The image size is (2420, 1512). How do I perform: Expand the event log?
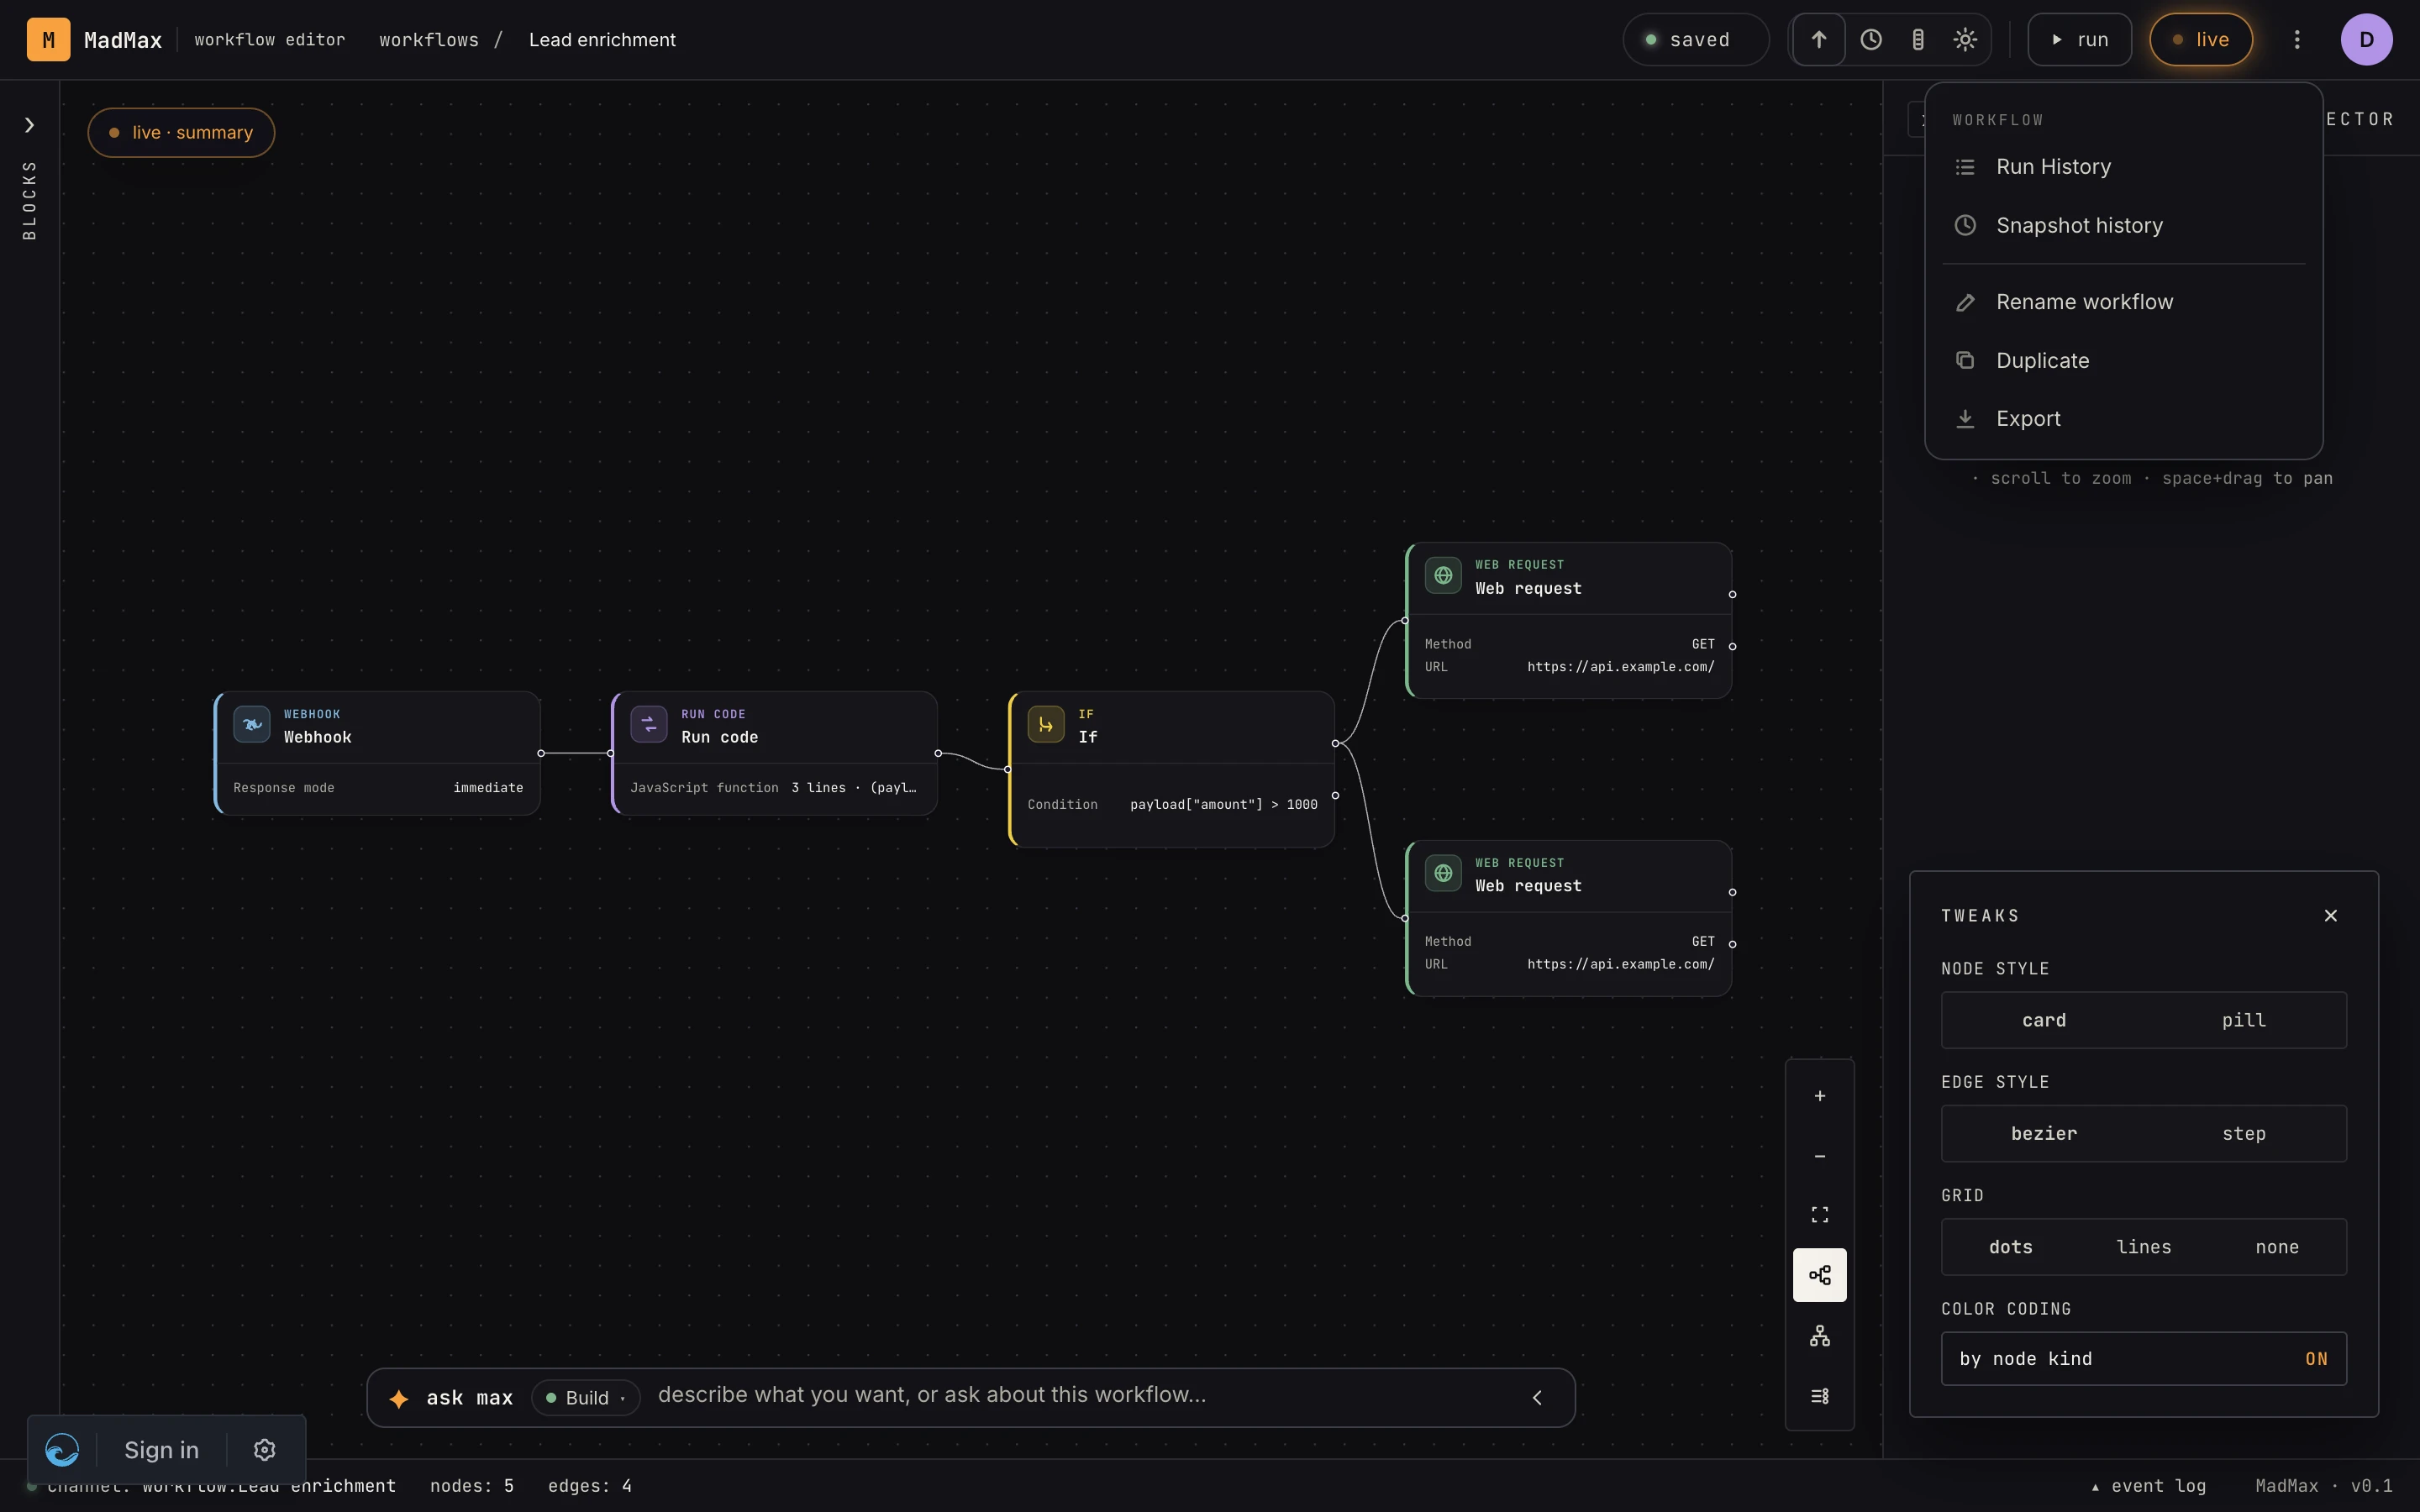(2149, 1486)
